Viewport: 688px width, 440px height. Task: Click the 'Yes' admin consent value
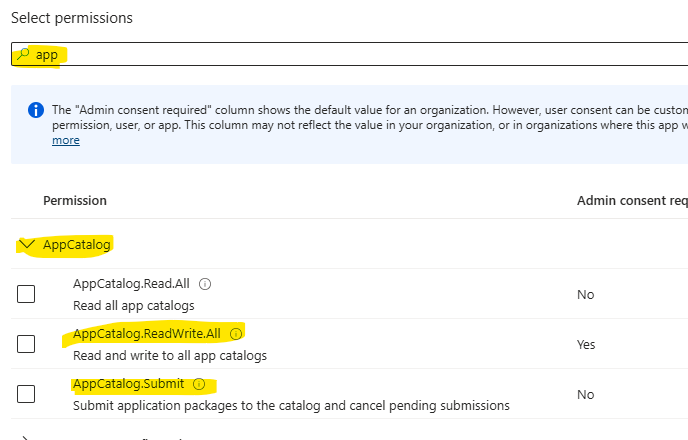click(586, 344)
